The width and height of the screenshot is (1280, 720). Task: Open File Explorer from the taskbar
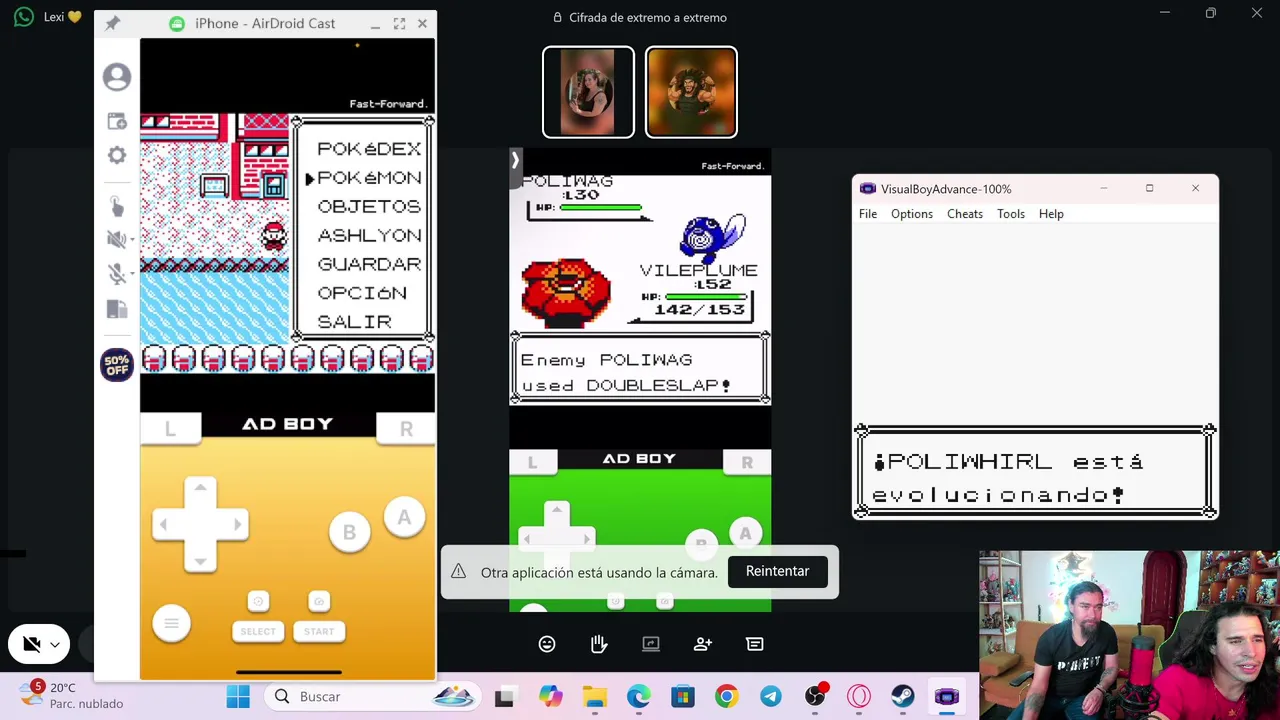tap(595, 696)
